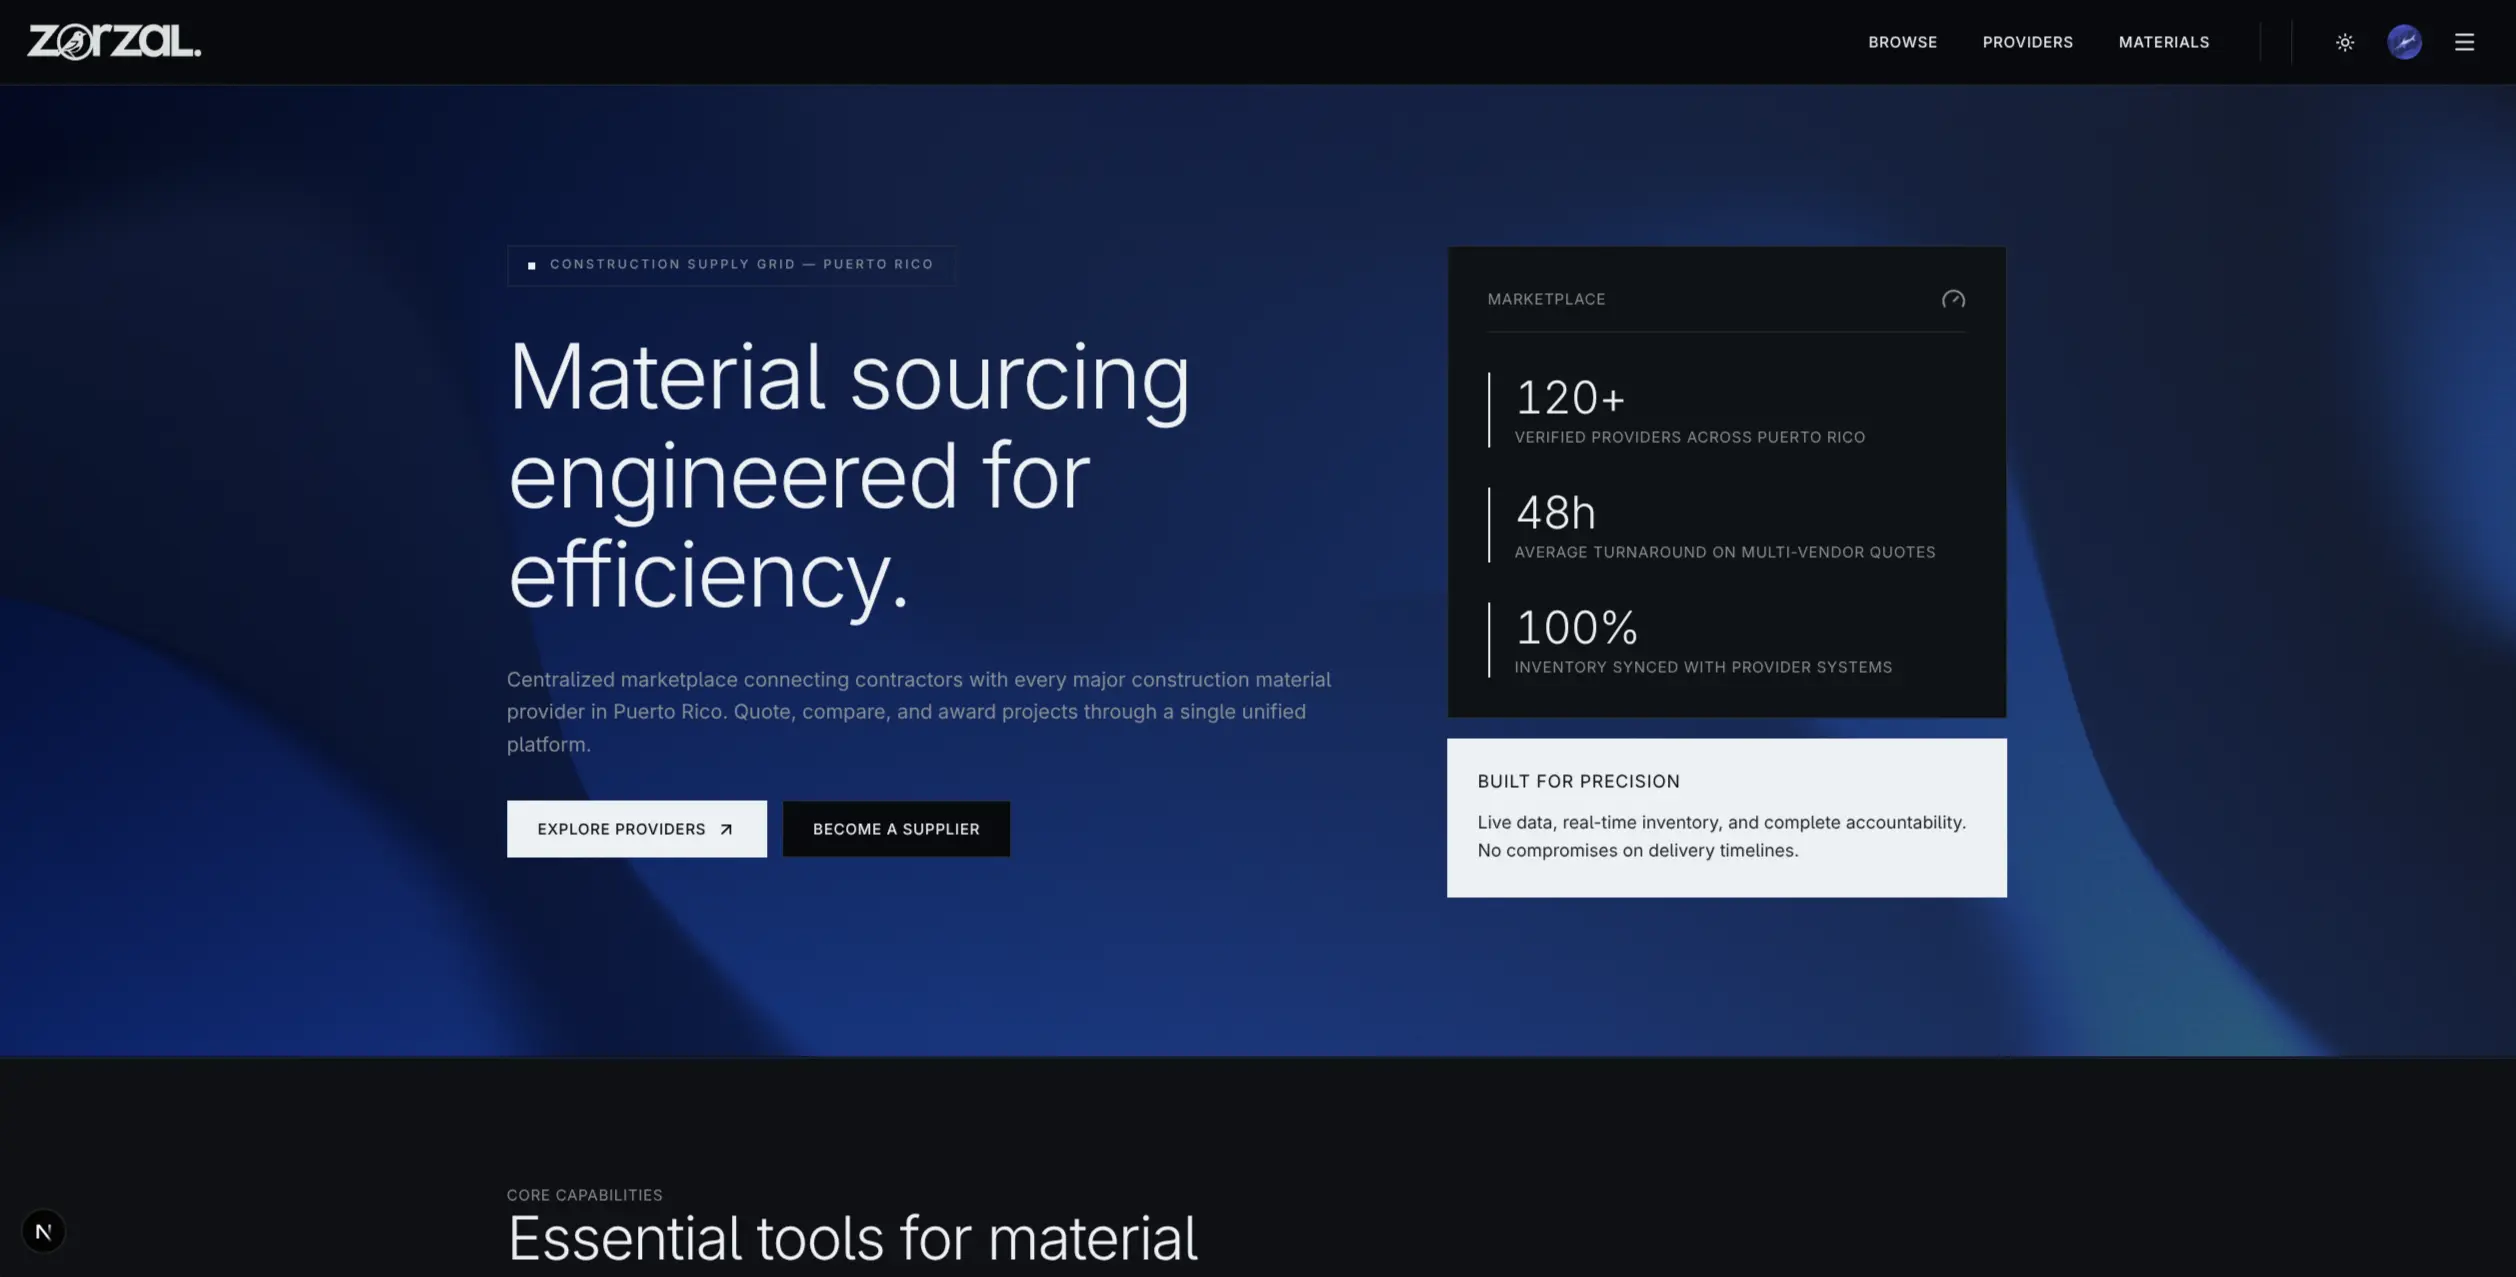This screenshot has width=2516, height=1277.
Task: Open the Materials nav link
Action: tap(2163, 42)
